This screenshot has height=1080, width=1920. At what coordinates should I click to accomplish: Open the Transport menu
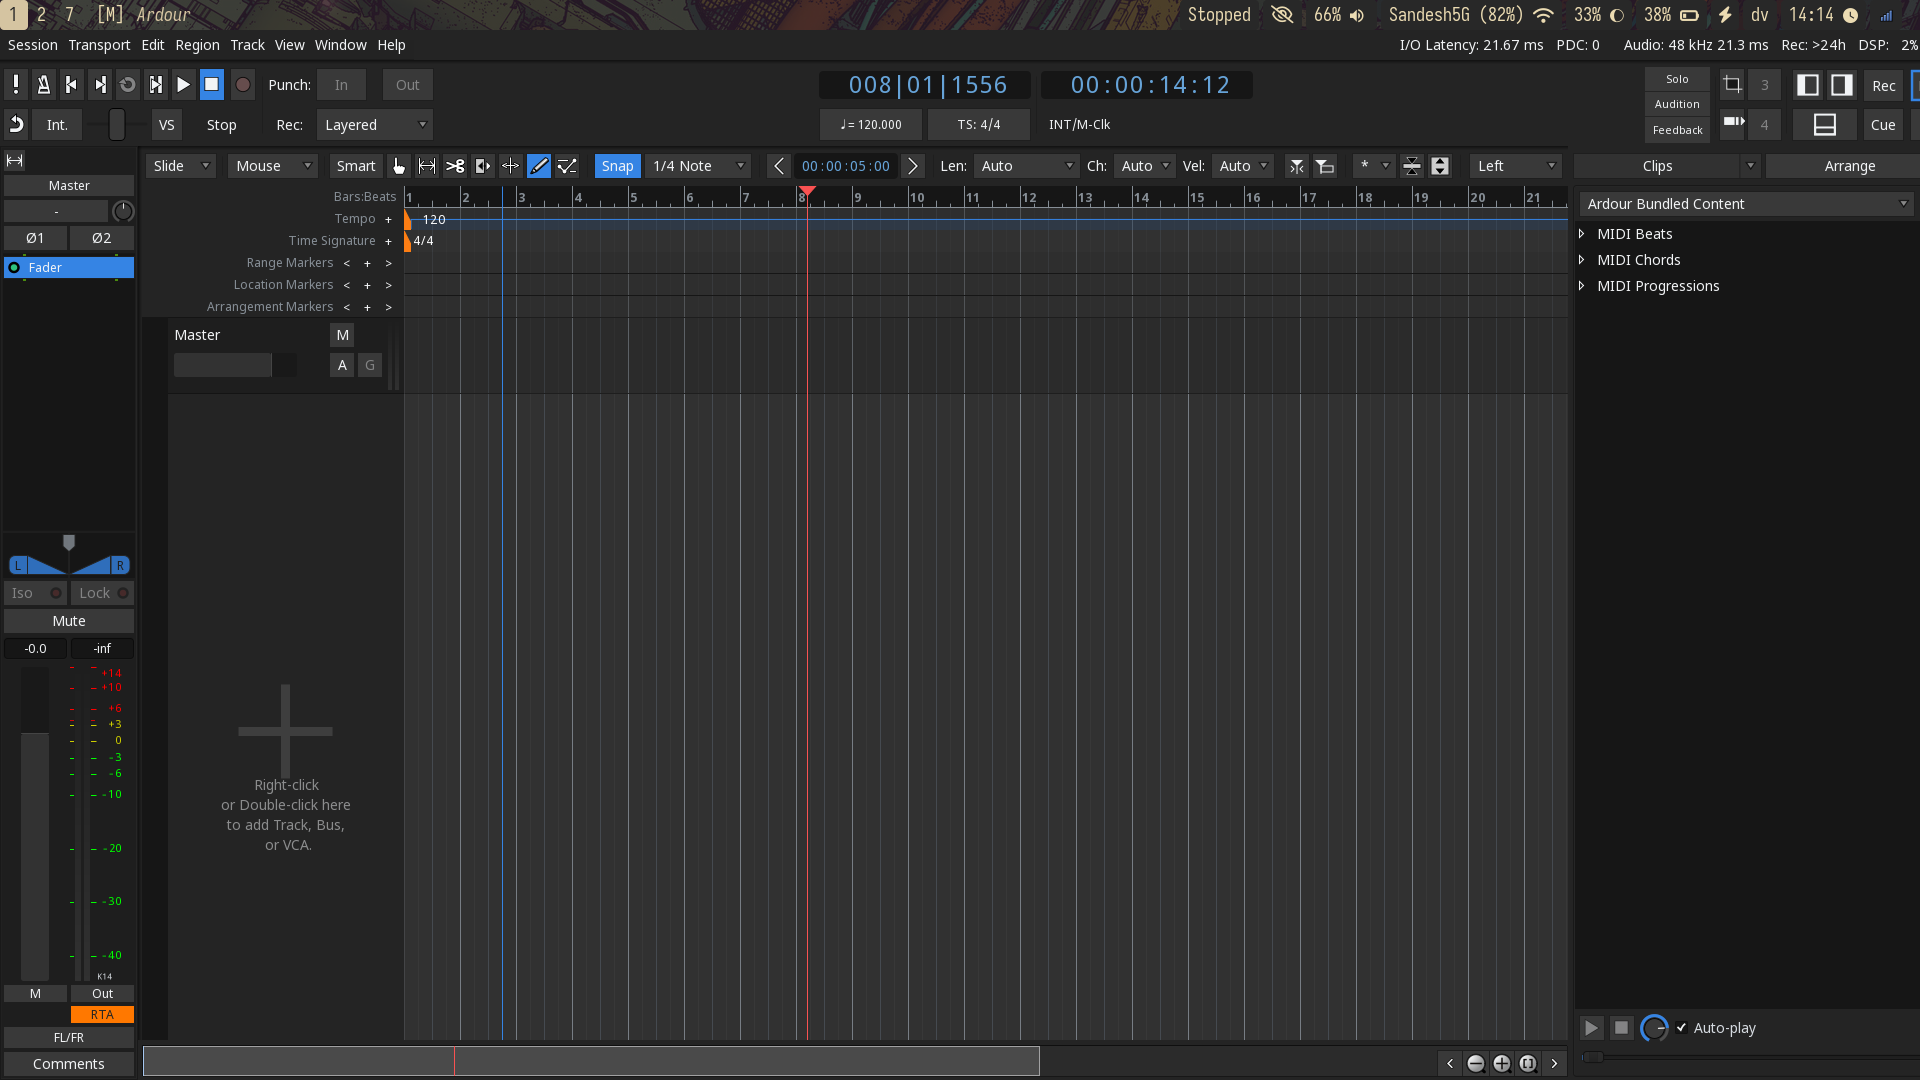click(99, 45)
